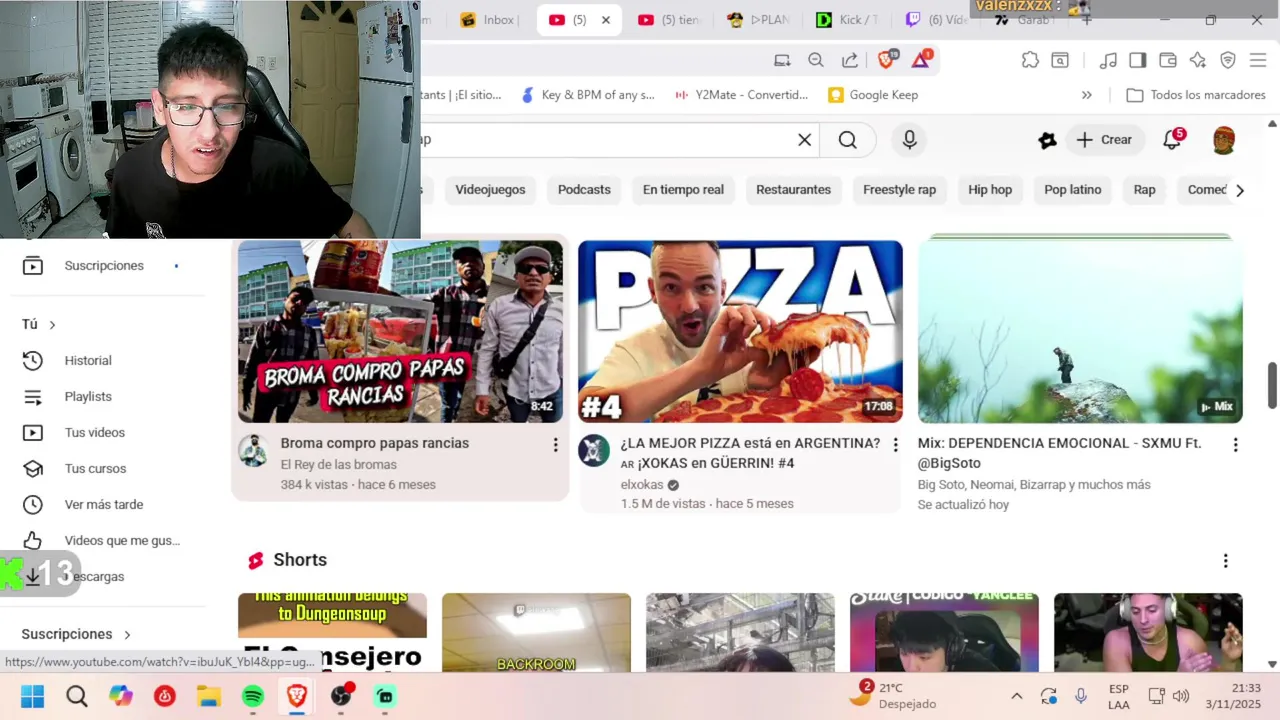Open El Rey de las bromas channel
This screenshot has height=720, width=1280.
click(x=339, y=465)
